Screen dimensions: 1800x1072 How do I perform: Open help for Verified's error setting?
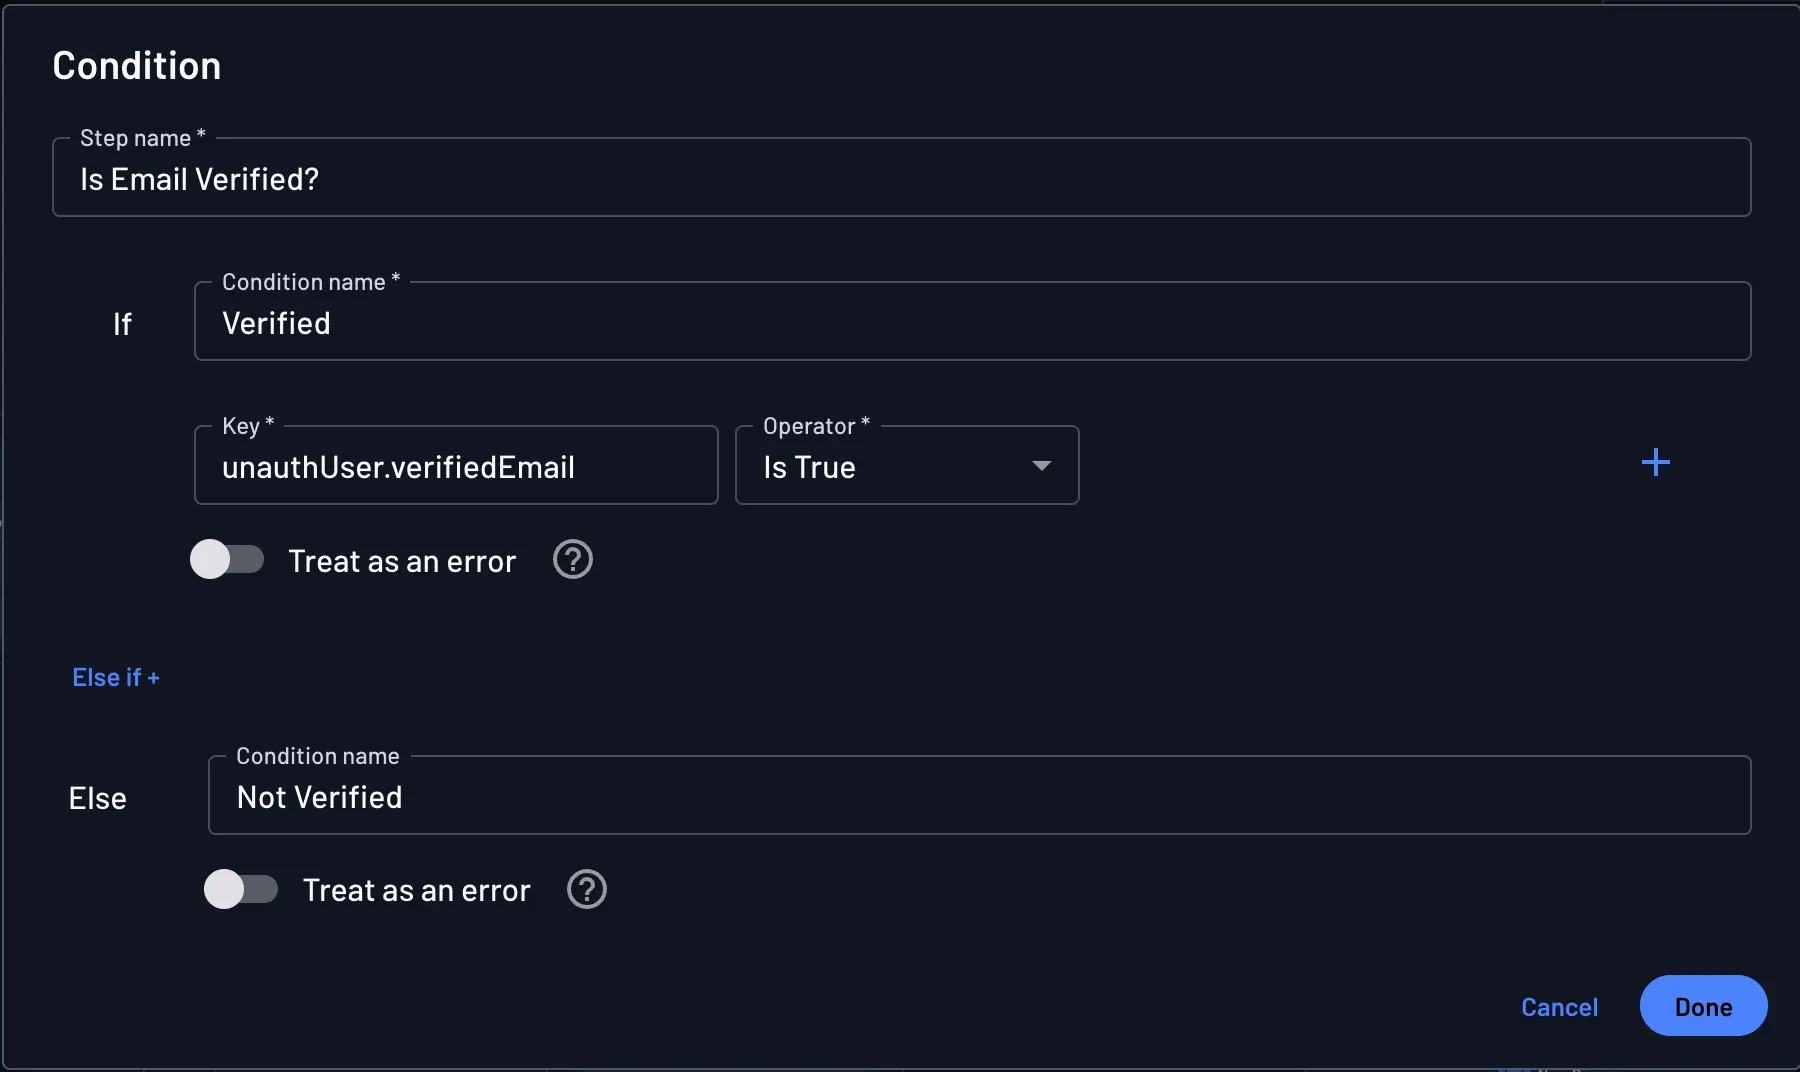pyautogui.click(x=573, y=559)
